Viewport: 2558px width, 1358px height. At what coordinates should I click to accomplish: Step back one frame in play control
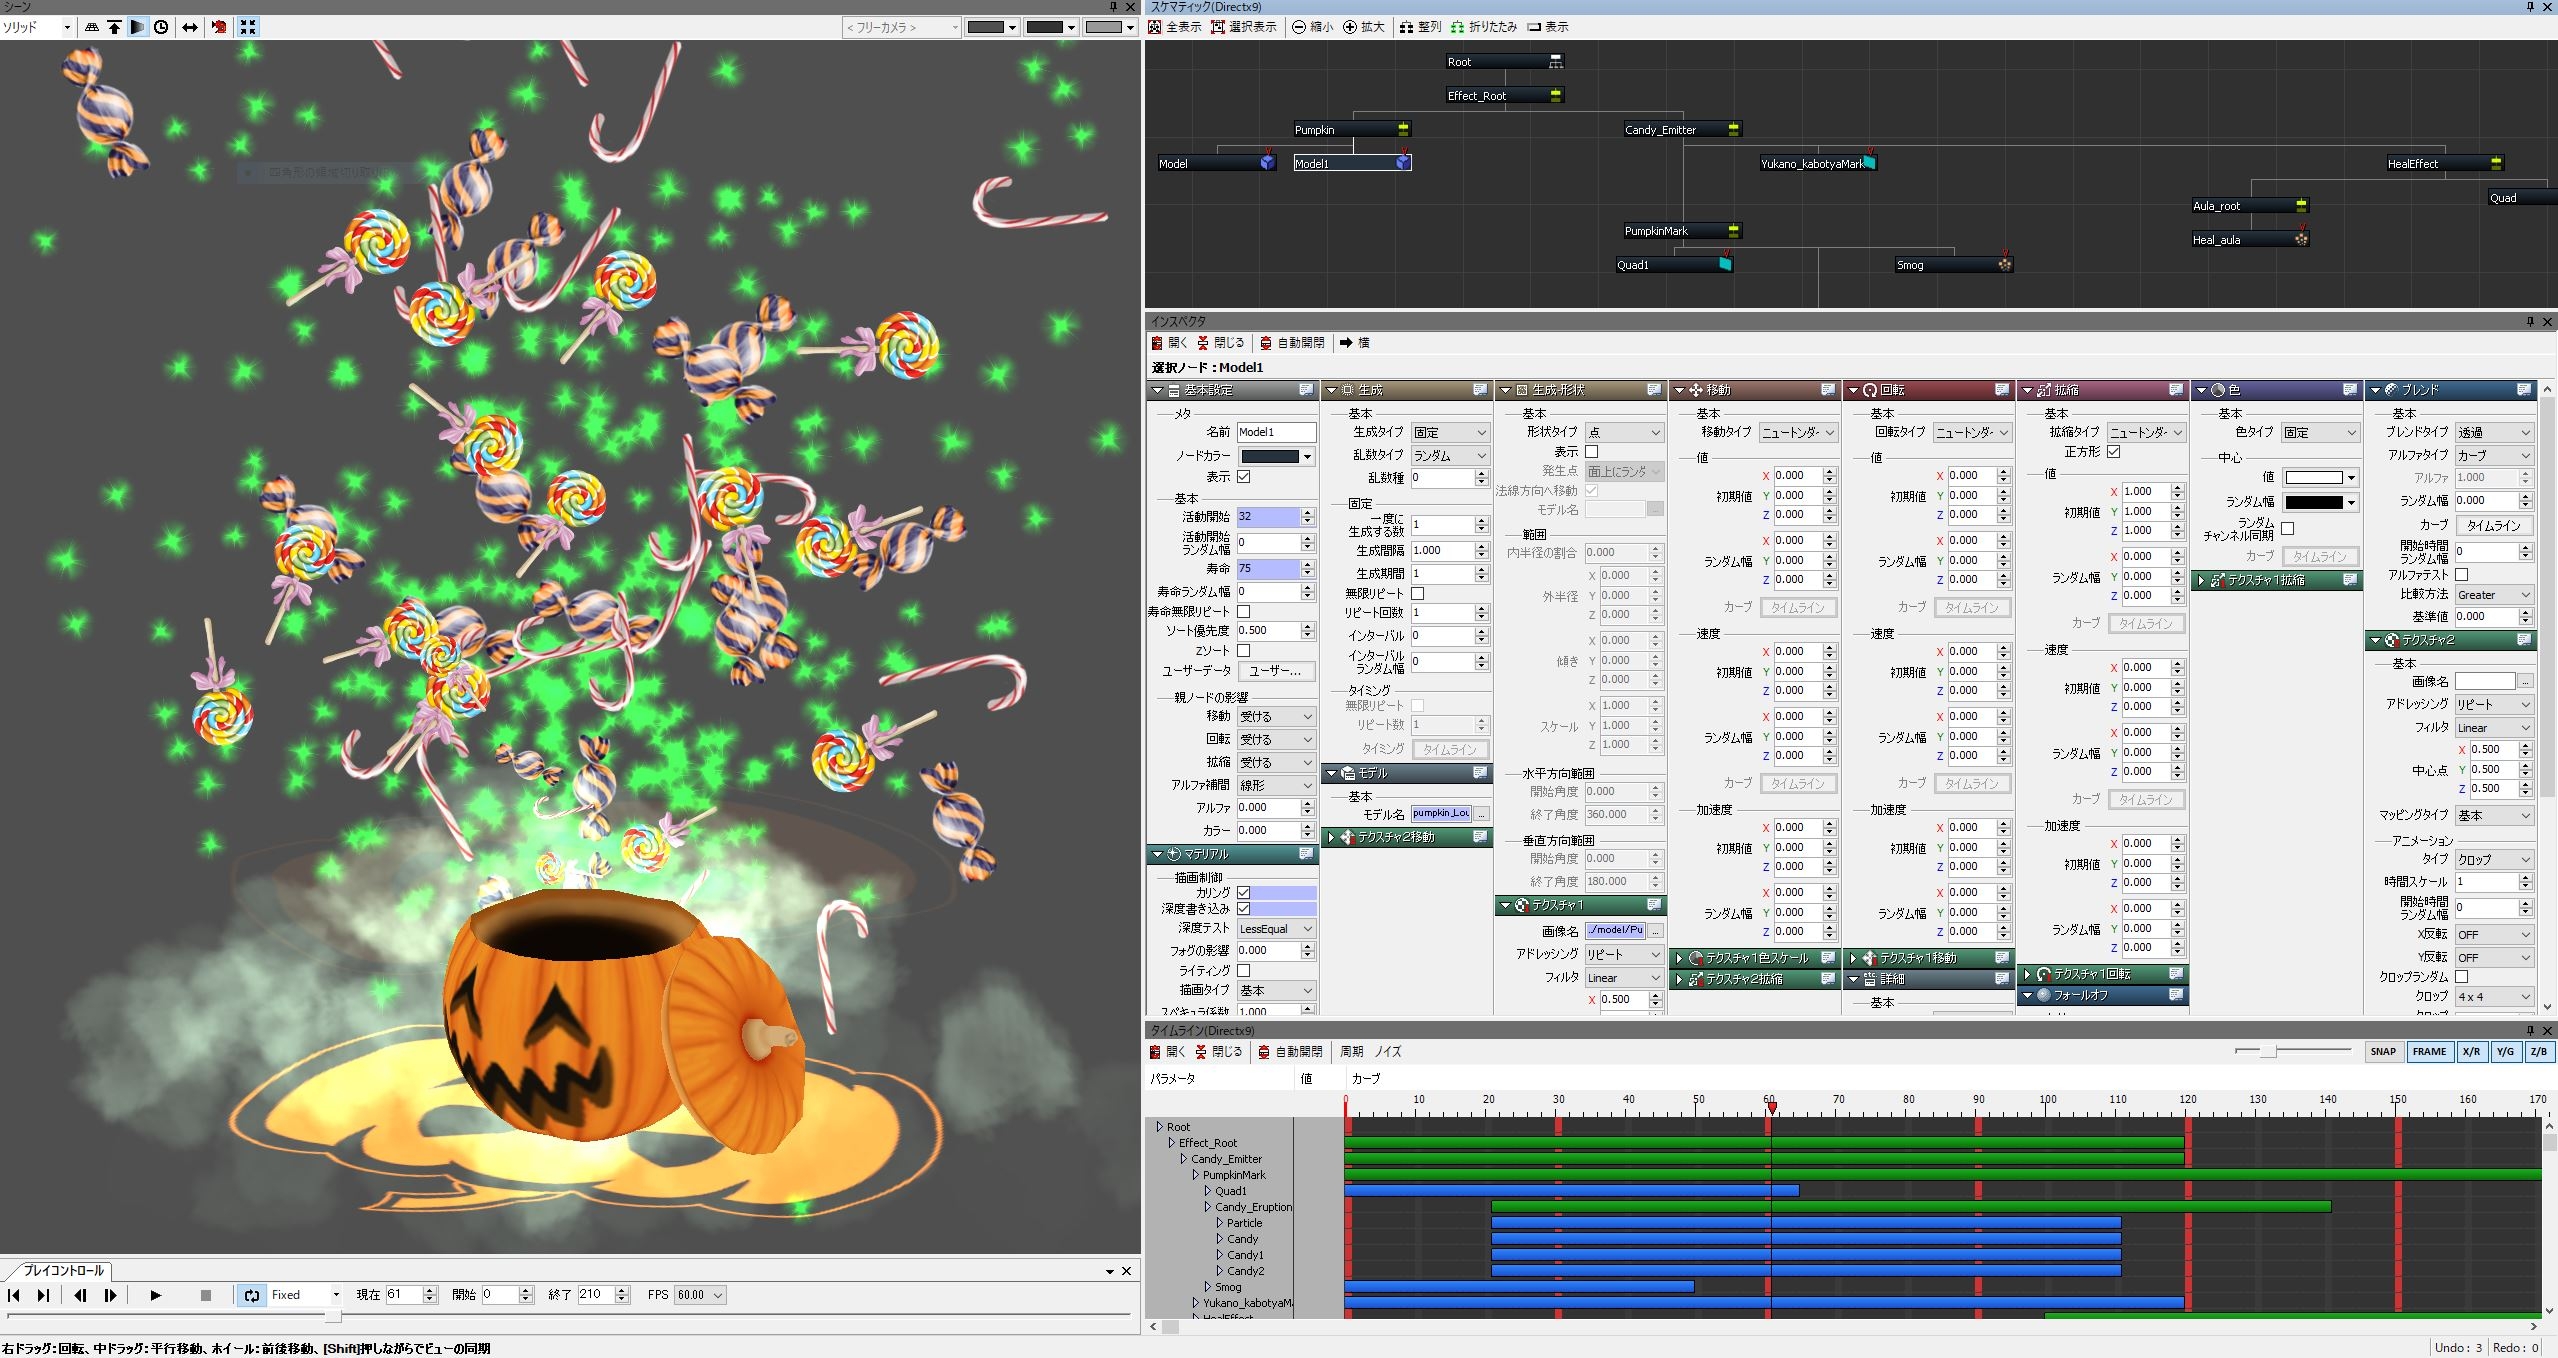tap(80, 1295)
